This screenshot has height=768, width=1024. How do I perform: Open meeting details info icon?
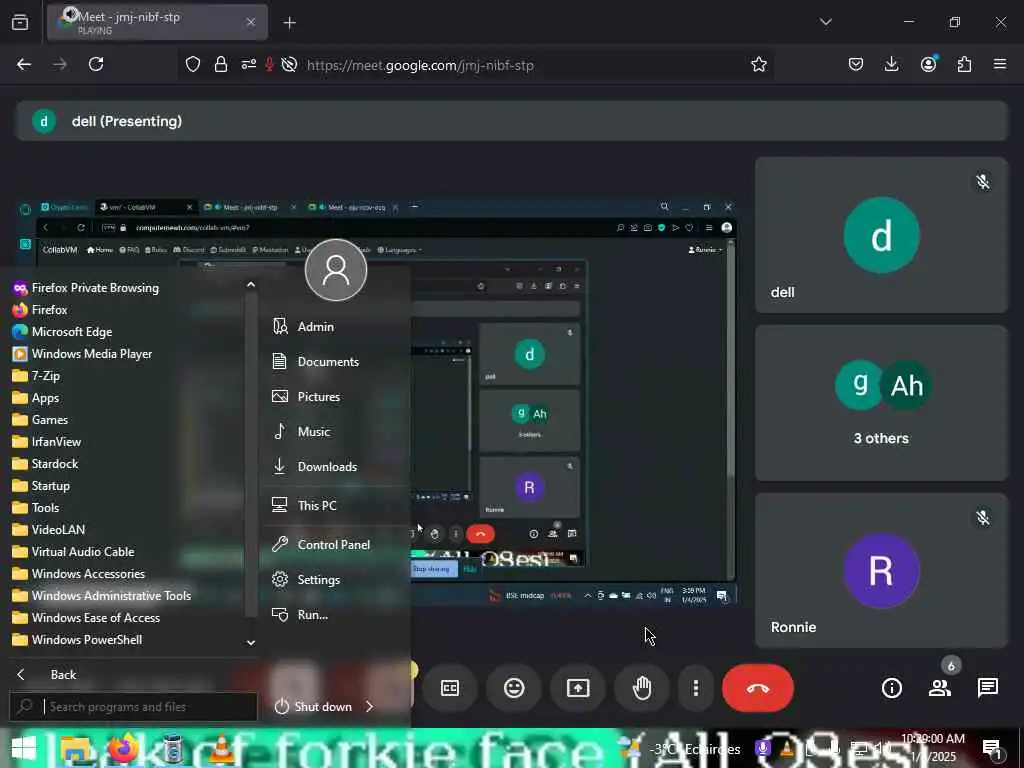point(891,688)
